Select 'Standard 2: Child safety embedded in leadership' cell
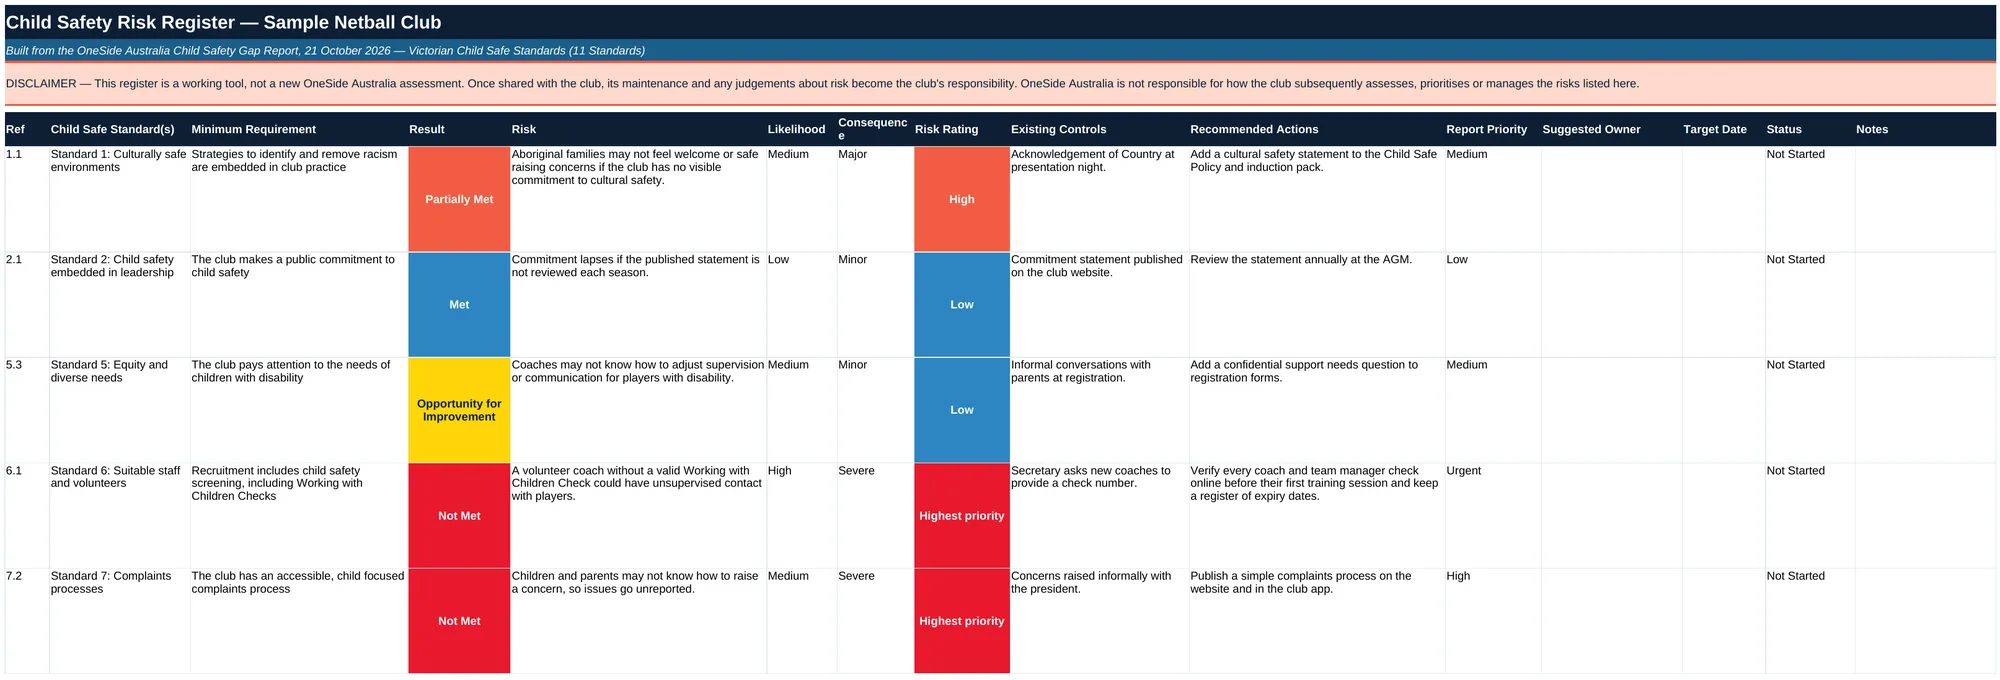The image size is (2000, 680). tap(119, 304)
